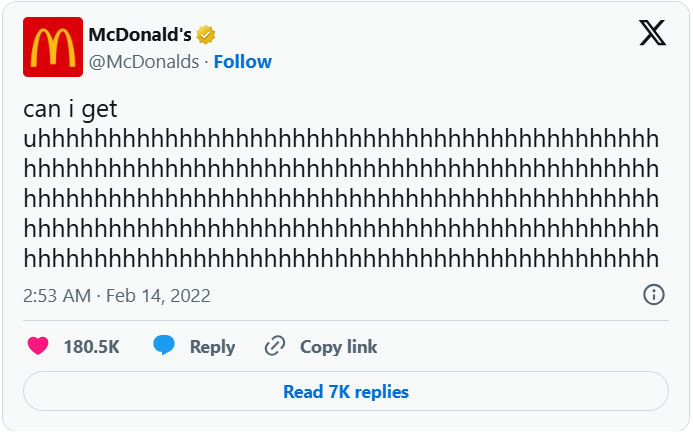This screenshot has height=435, width=693.
Task: Click the McDonald's golden arches avatar
Action: coord(53,47)
